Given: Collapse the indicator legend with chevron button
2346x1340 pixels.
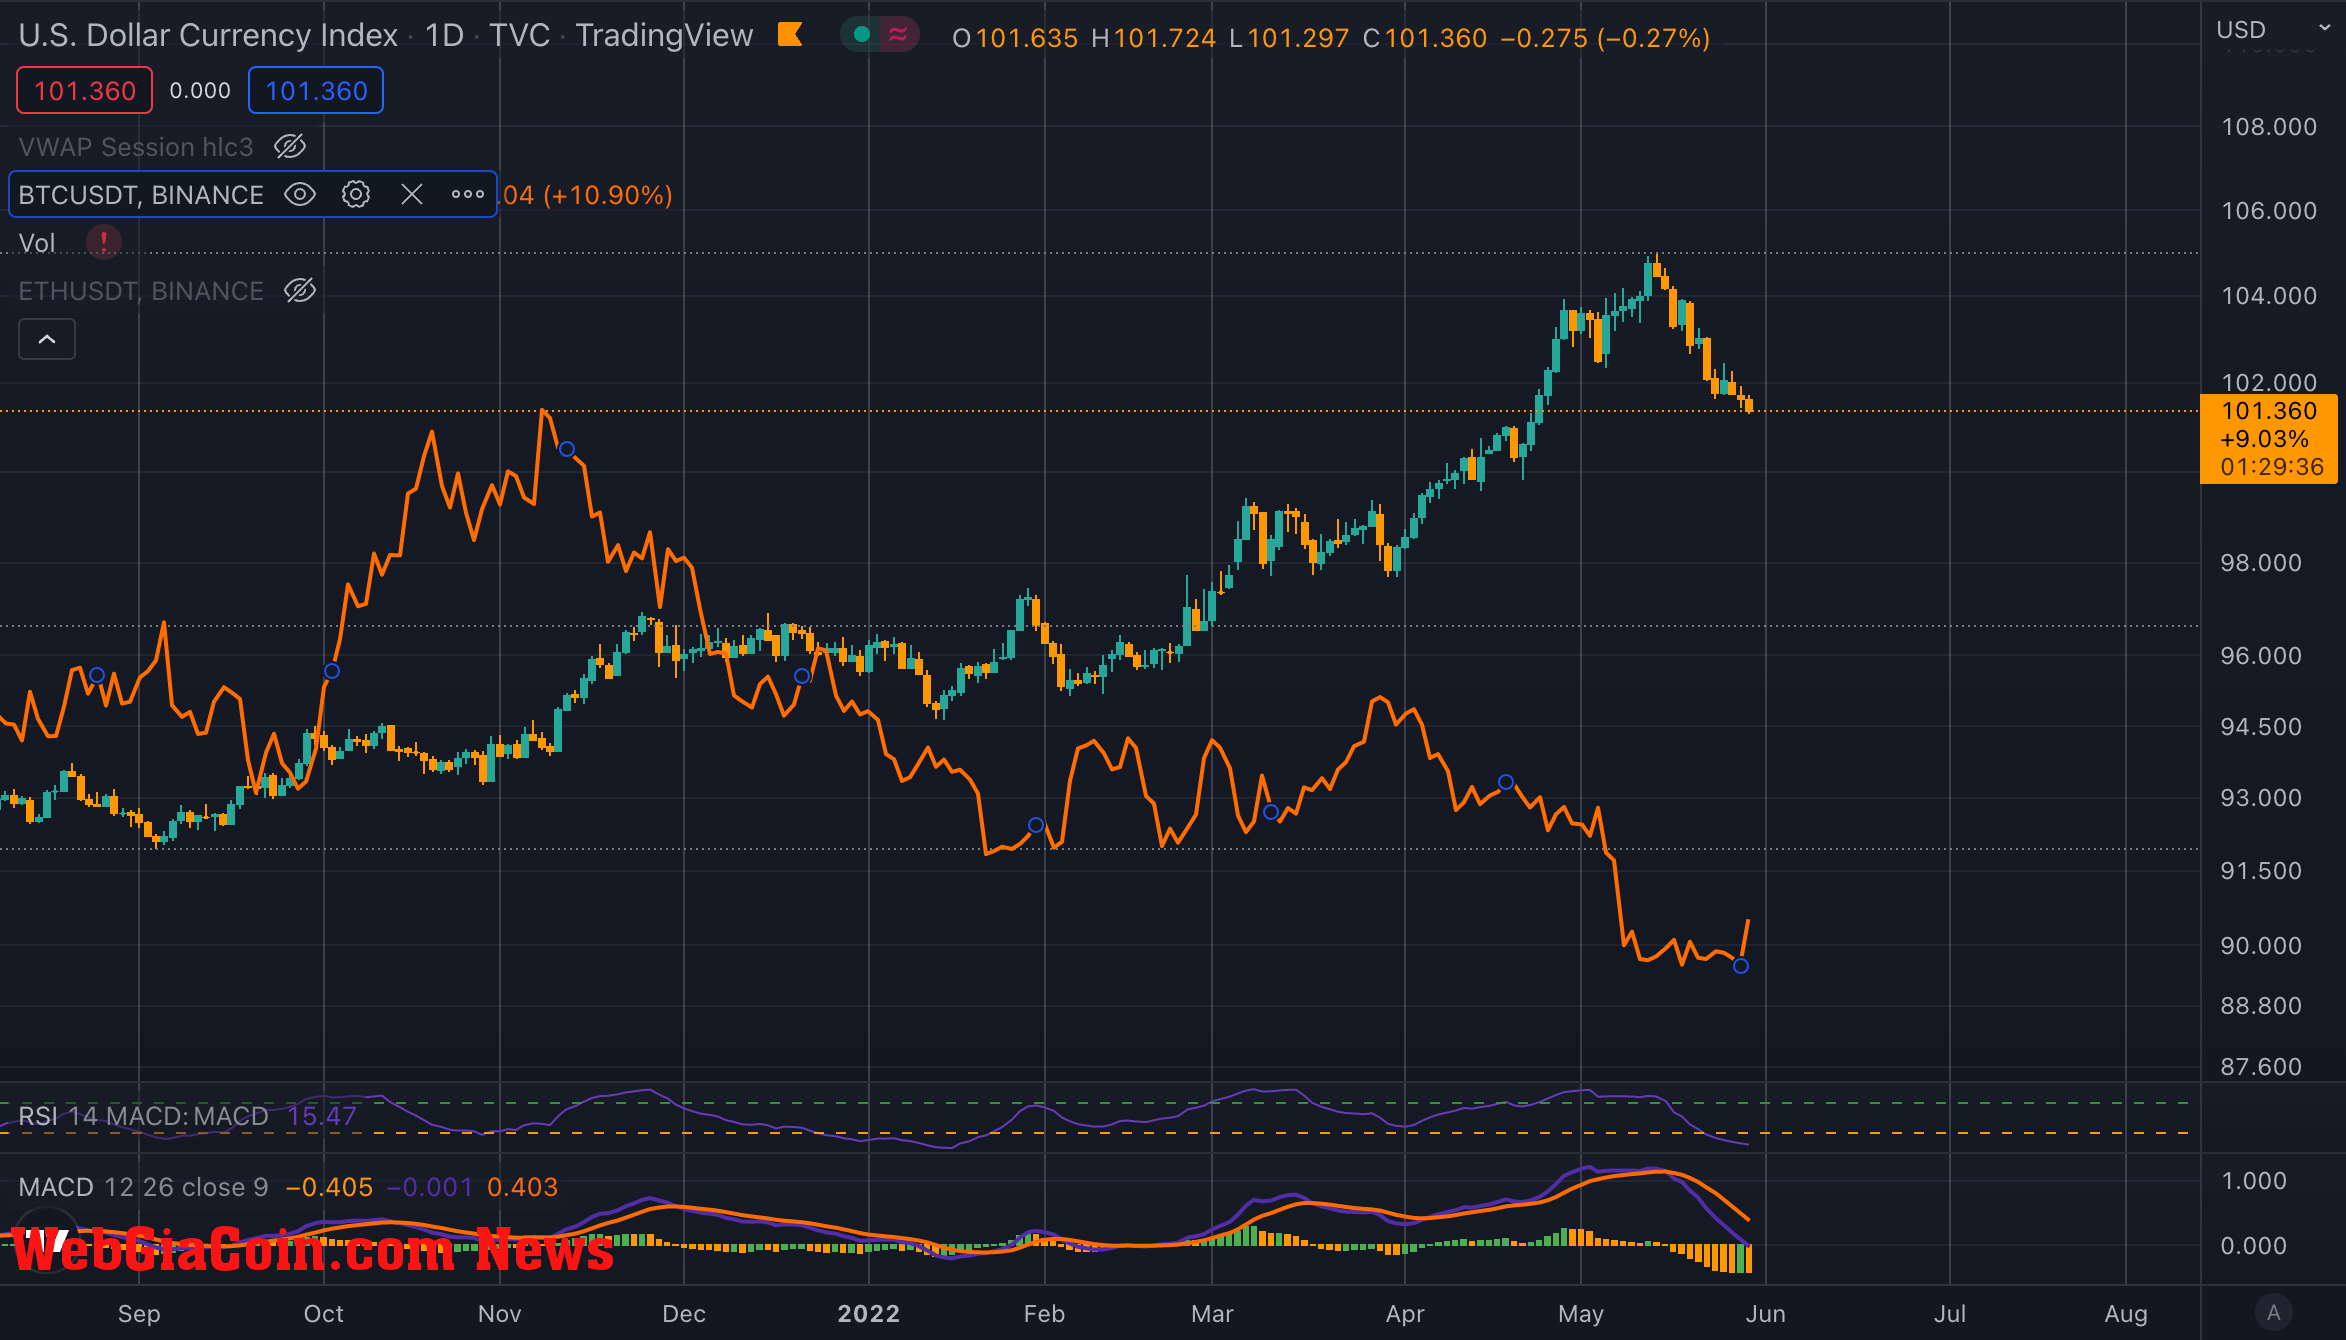Looking at the screenshot, I should click(47, 339).
